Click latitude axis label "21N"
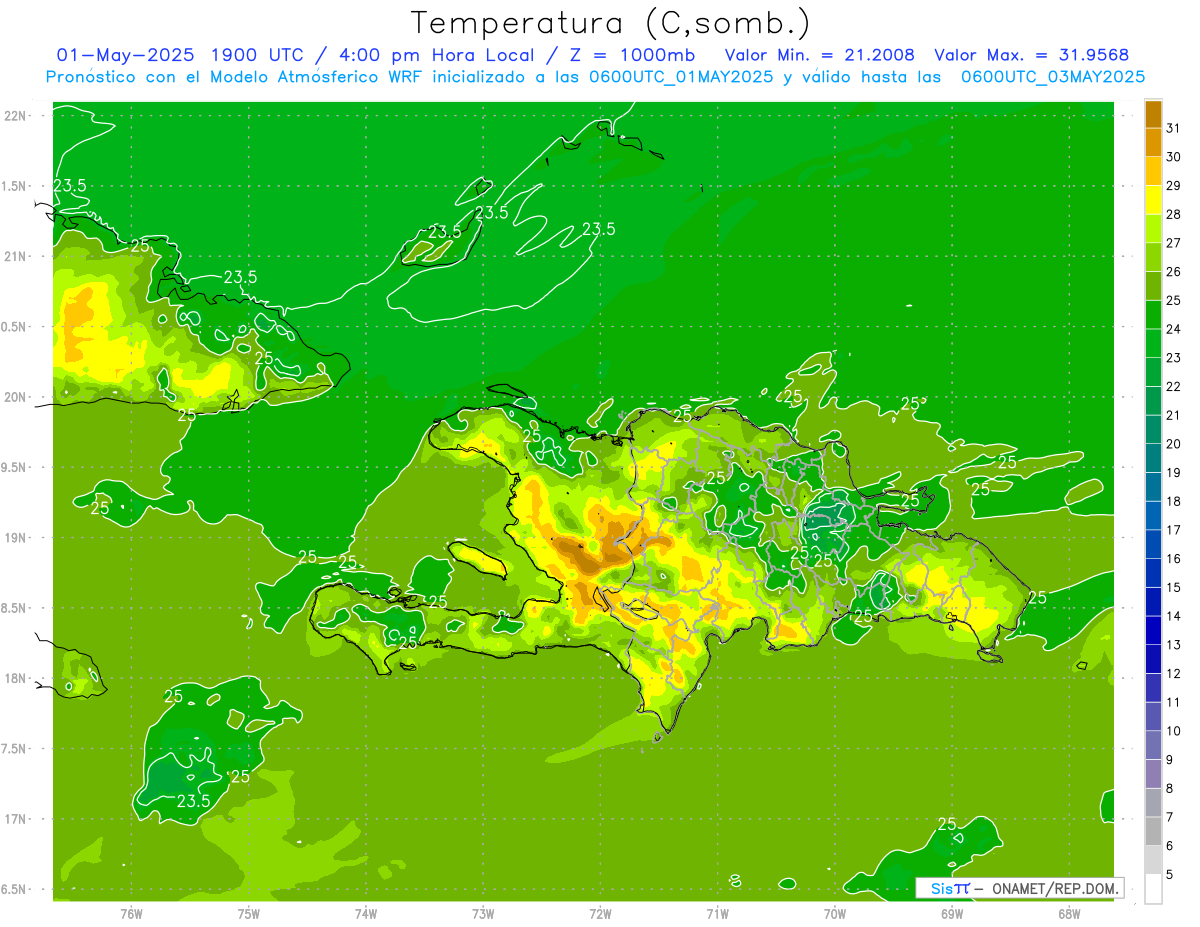Viewport: 1200px width, 927px height. (x=15, y=257)
